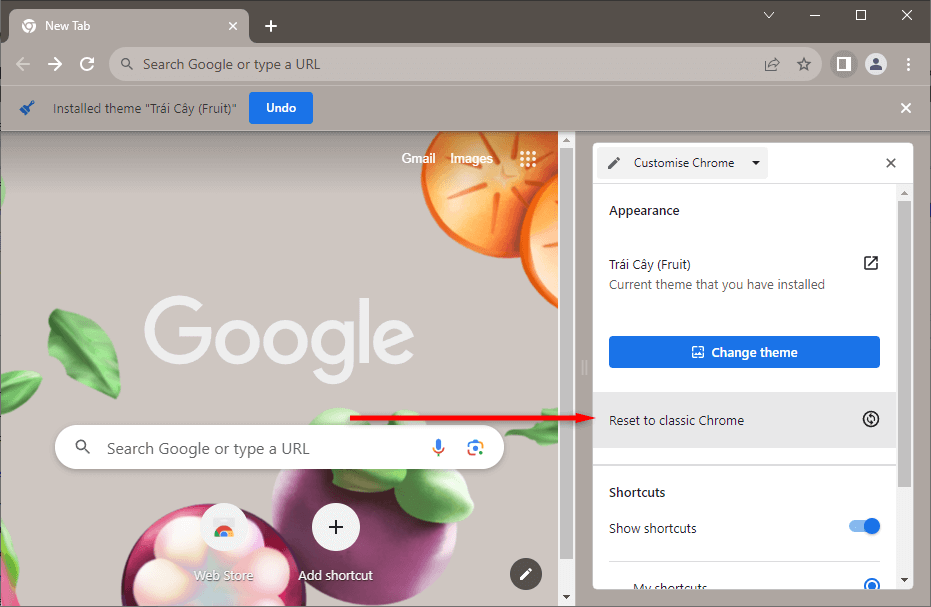
Task: Maximize the Chrome window
Action: pos(860,15)
